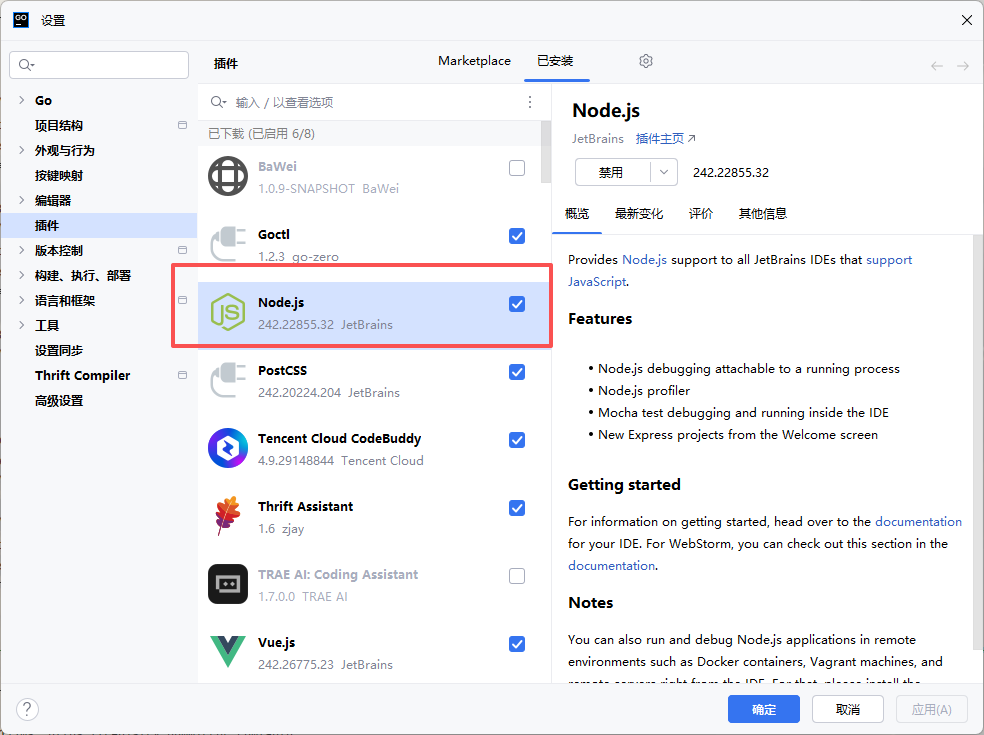Click the GoLand app icon in title bar
The height and width of the screenshot is (735, 984).
pos(21,19)
